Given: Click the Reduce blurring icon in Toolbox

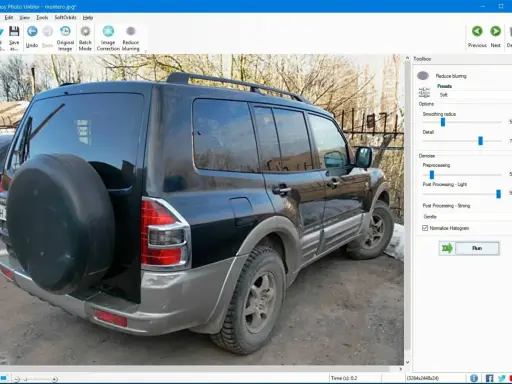Looking at the screenshot, I should click(423, 76).
